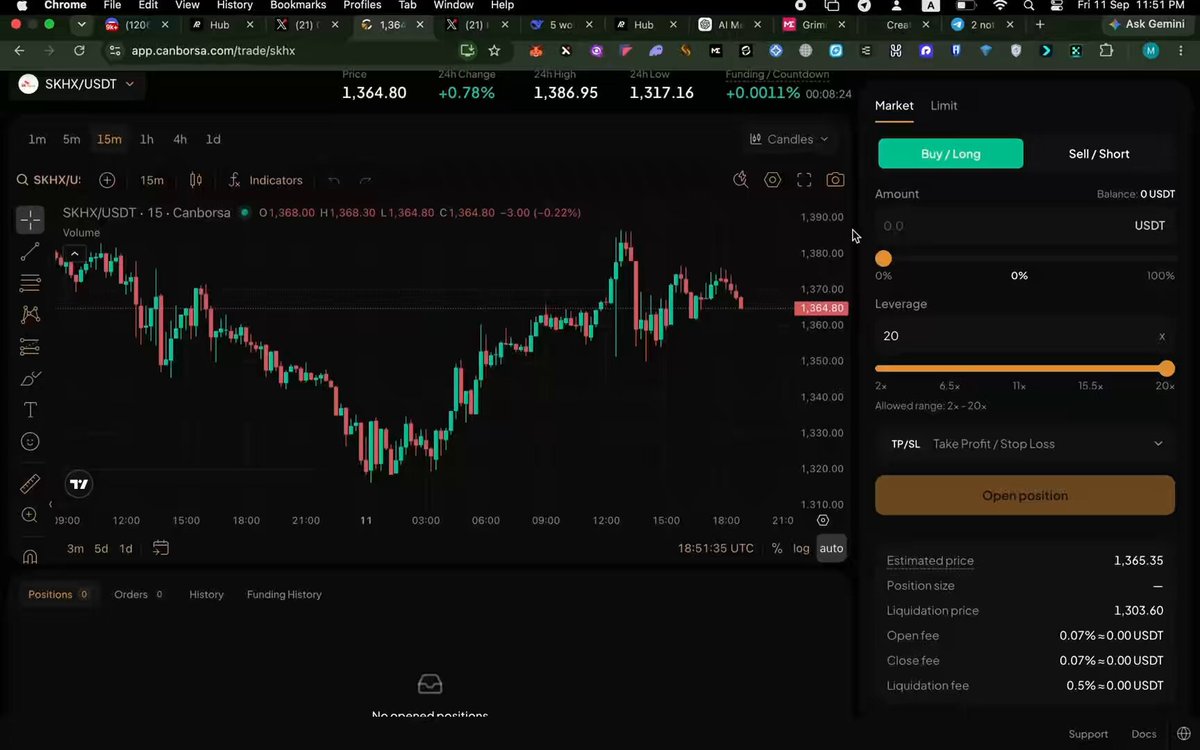Click the leverage slider handle at 20x

pyautogui.click(x=1166, y=368)
